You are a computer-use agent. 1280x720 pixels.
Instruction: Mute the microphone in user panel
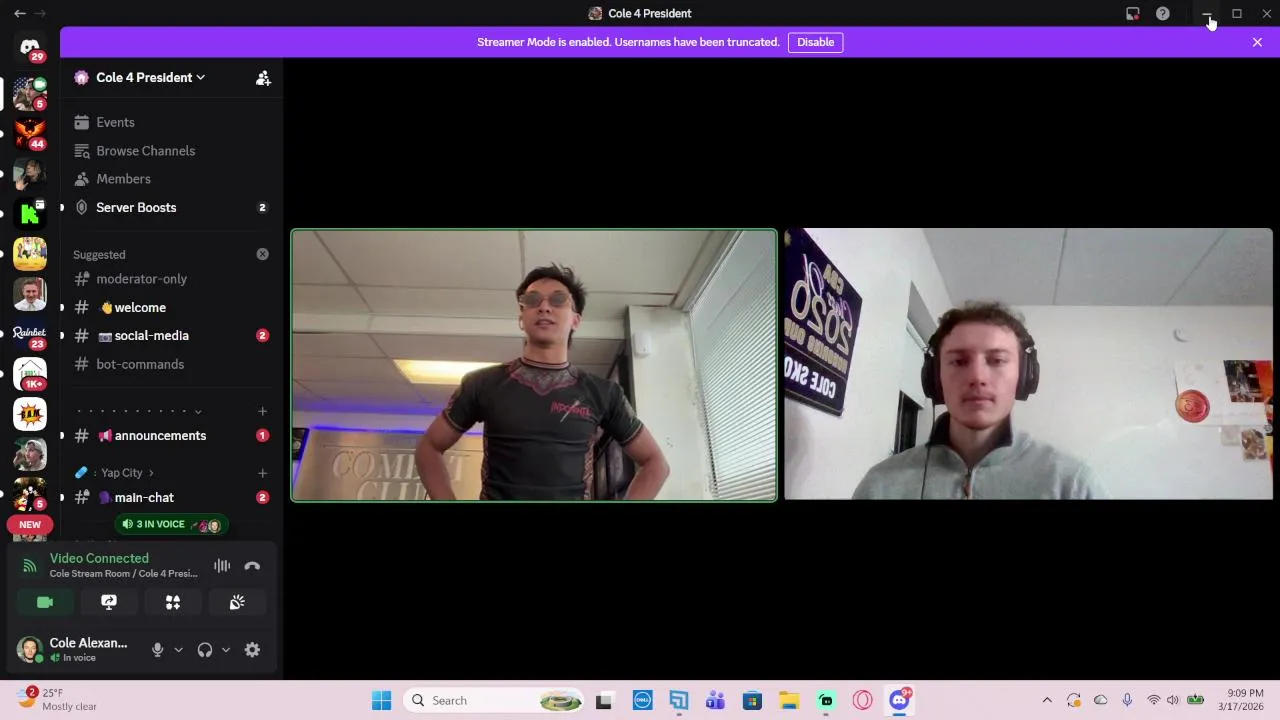coord(157,650)
